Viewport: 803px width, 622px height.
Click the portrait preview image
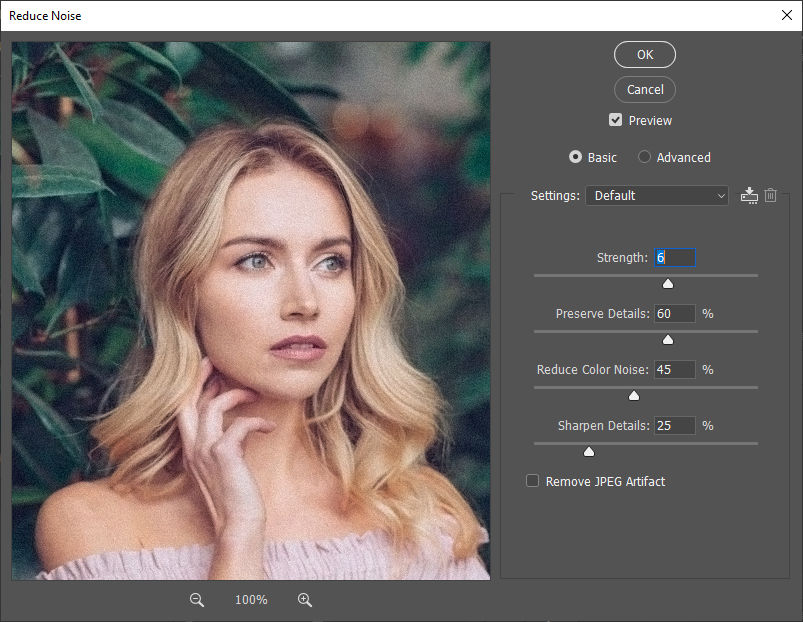pyautogui.click(x=251, y=311)
